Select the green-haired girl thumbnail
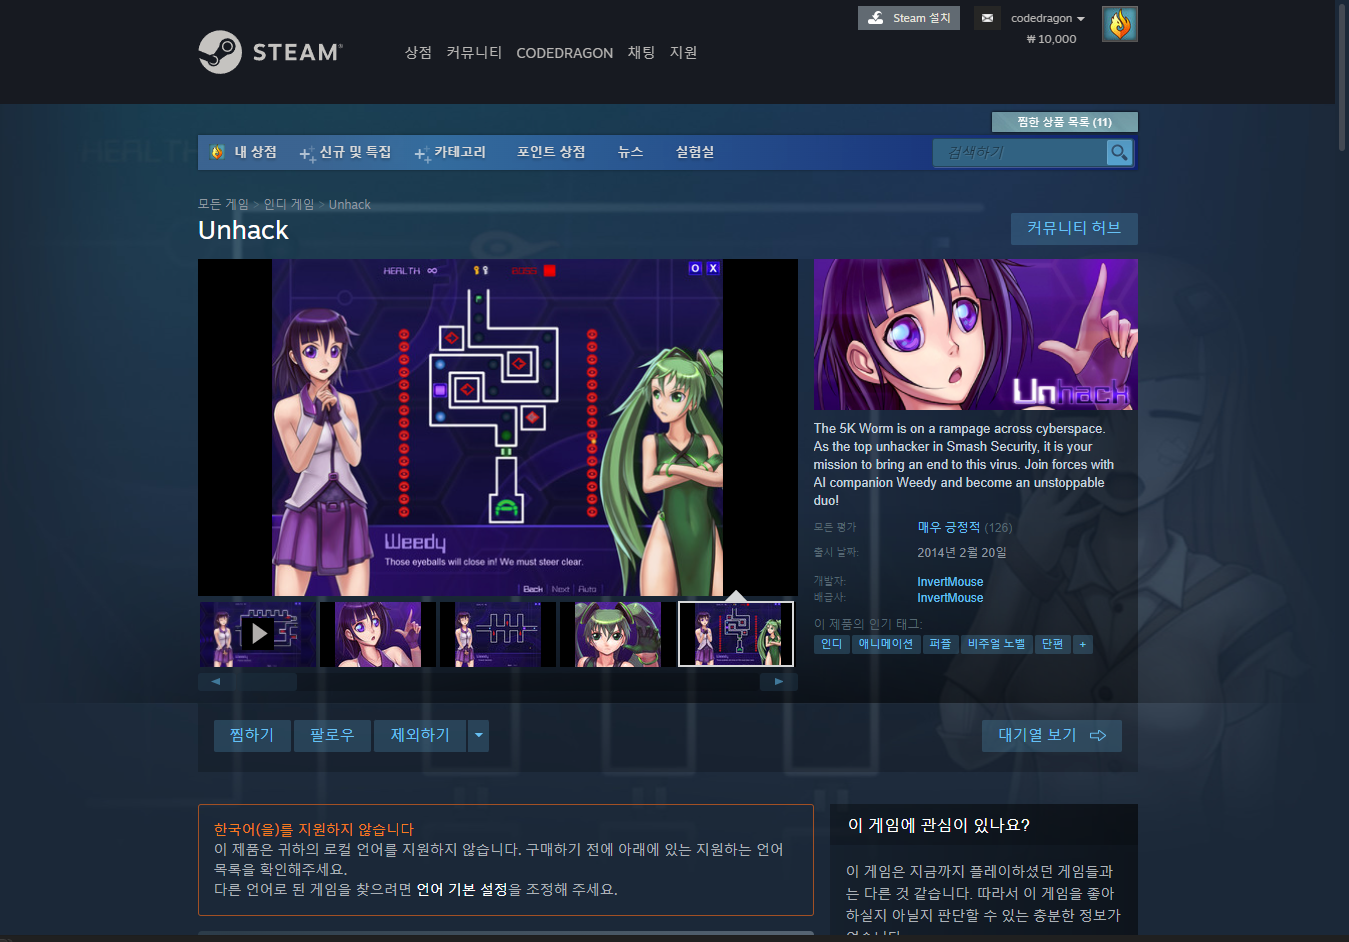This screenshot has width=1349, height=942. coord(617,634)
